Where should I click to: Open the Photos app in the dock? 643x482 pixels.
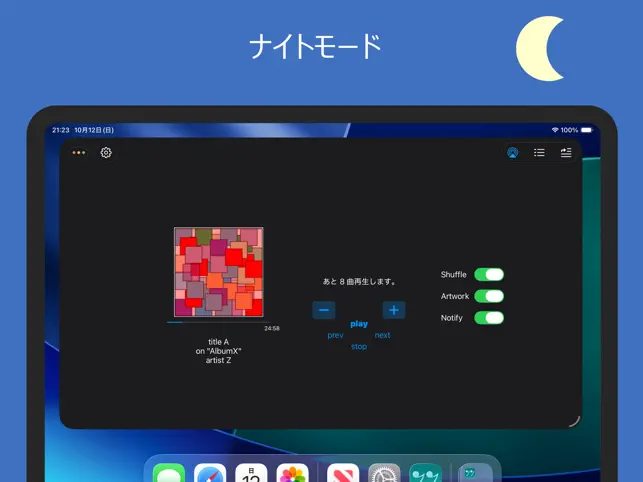(x=292, y=473)
